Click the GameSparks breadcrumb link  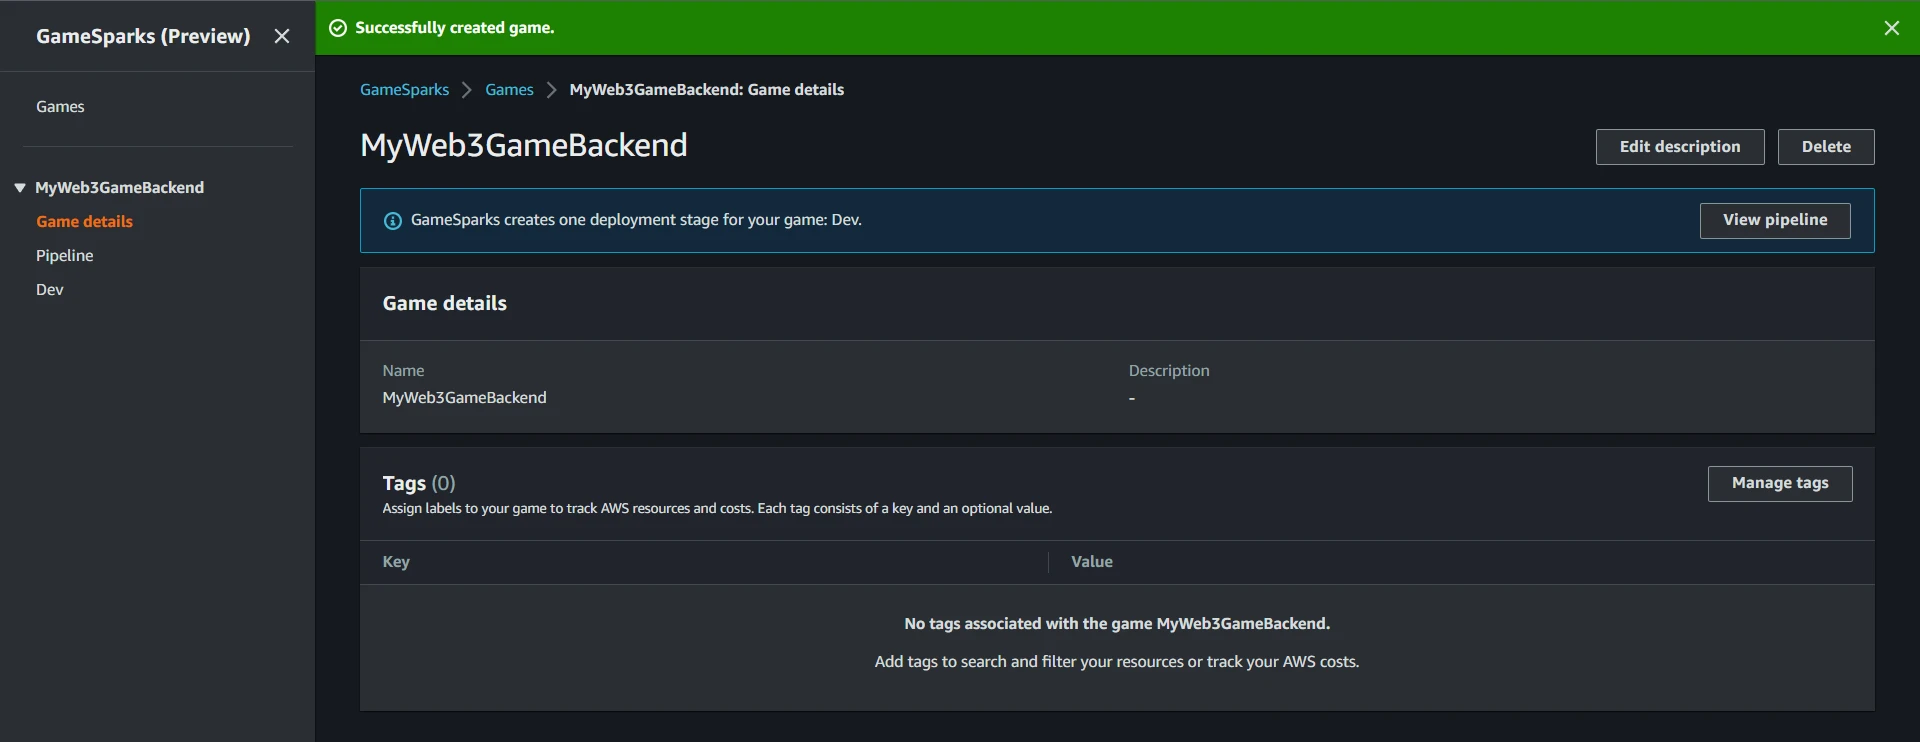pos(404,90)
